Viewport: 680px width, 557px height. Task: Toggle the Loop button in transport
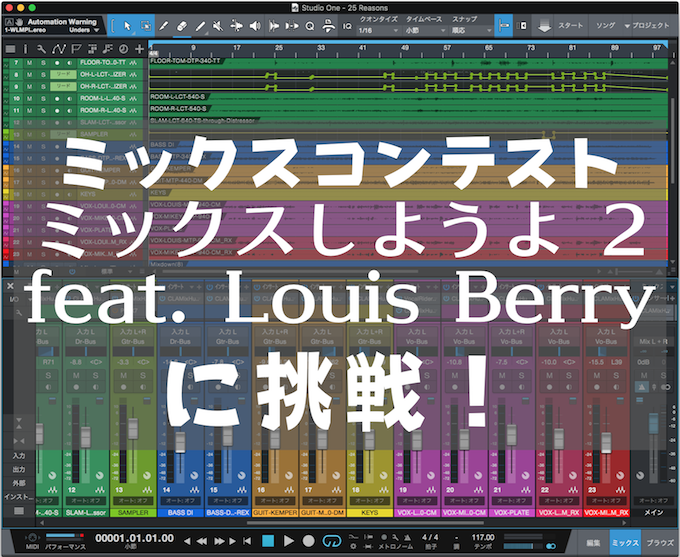pyautogui.click(x=332, y=541)
